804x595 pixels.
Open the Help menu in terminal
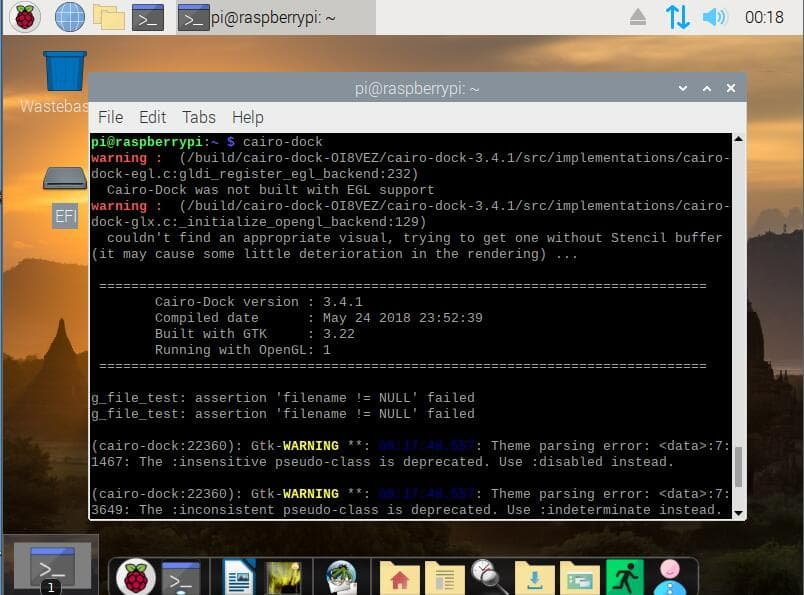(247, 117)
